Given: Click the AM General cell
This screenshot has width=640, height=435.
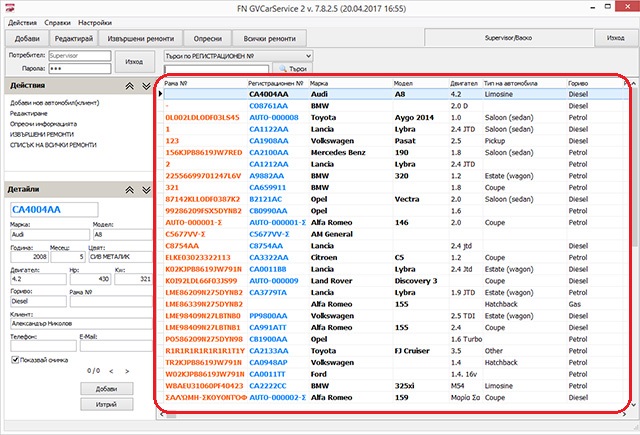Looking at the screenshot, I should [x=331, y=234].
